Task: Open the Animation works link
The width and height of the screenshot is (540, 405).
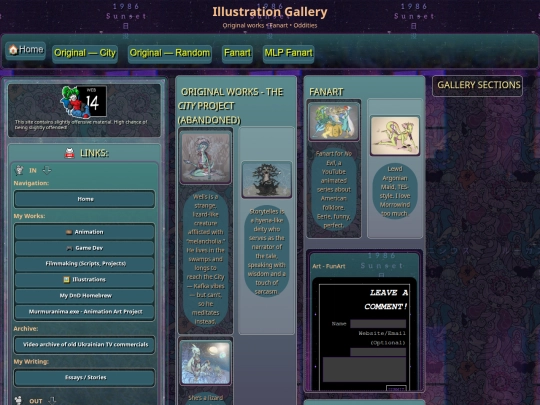Action: (x=85, y=232)
